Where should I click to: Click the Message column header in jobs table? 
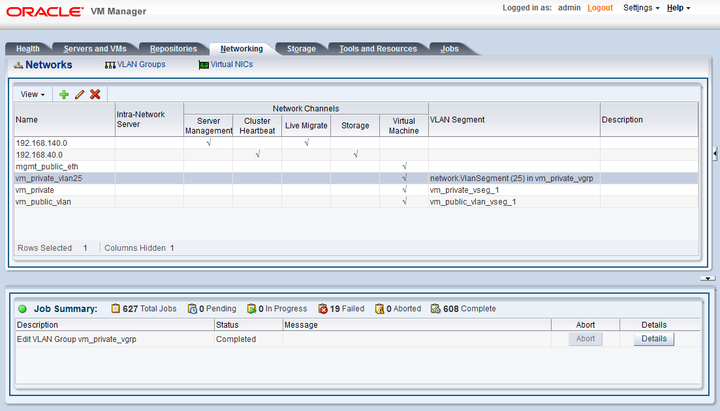[417, 325]
